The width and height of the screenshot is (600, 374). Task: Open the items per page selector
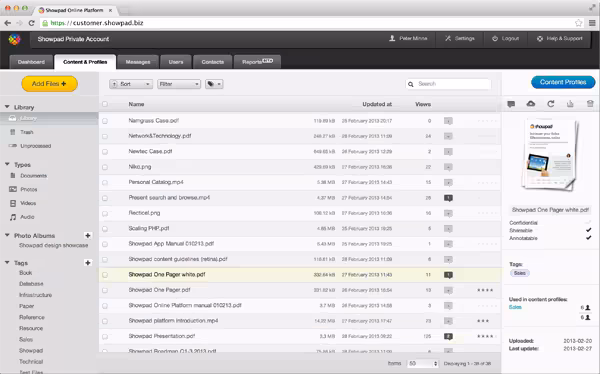coord(422,363)
